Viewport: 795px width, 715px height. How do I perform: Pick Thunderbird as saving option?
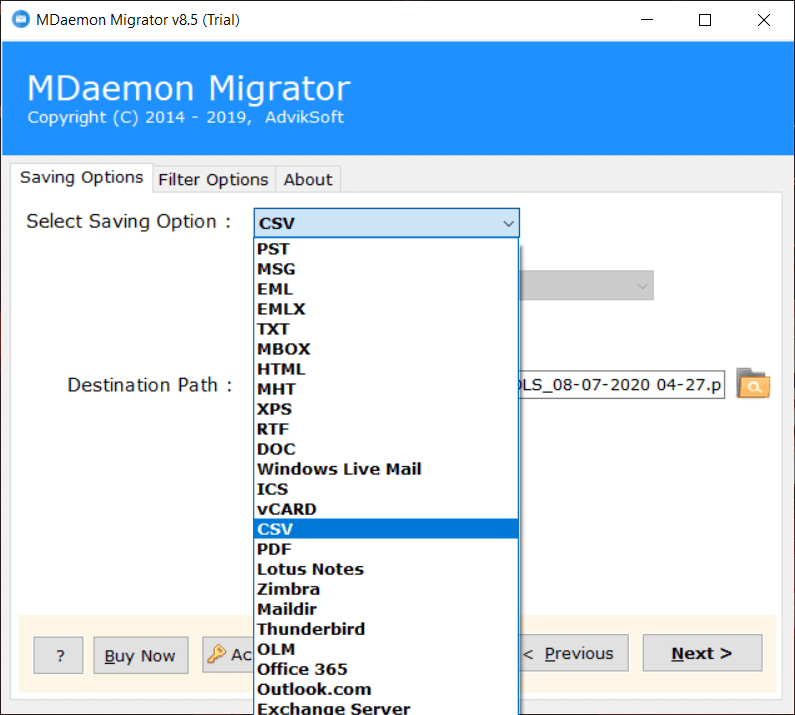click(386, 629)
